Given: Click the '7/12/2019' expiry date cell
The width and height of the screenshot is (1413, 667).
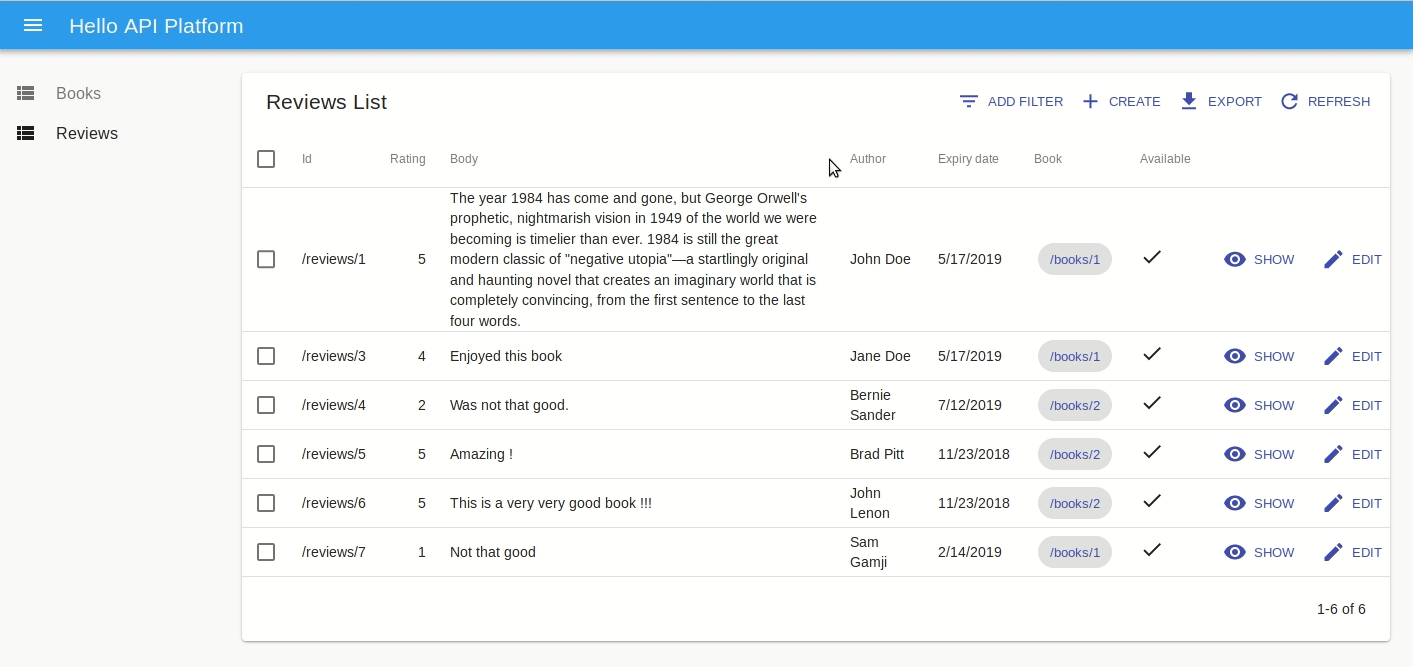Looking at the screenshot, I should click(970, 405).
